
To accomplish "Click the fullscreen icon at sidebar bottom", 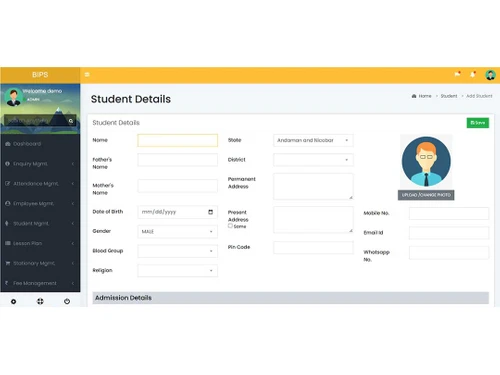I will pos(40,301).
